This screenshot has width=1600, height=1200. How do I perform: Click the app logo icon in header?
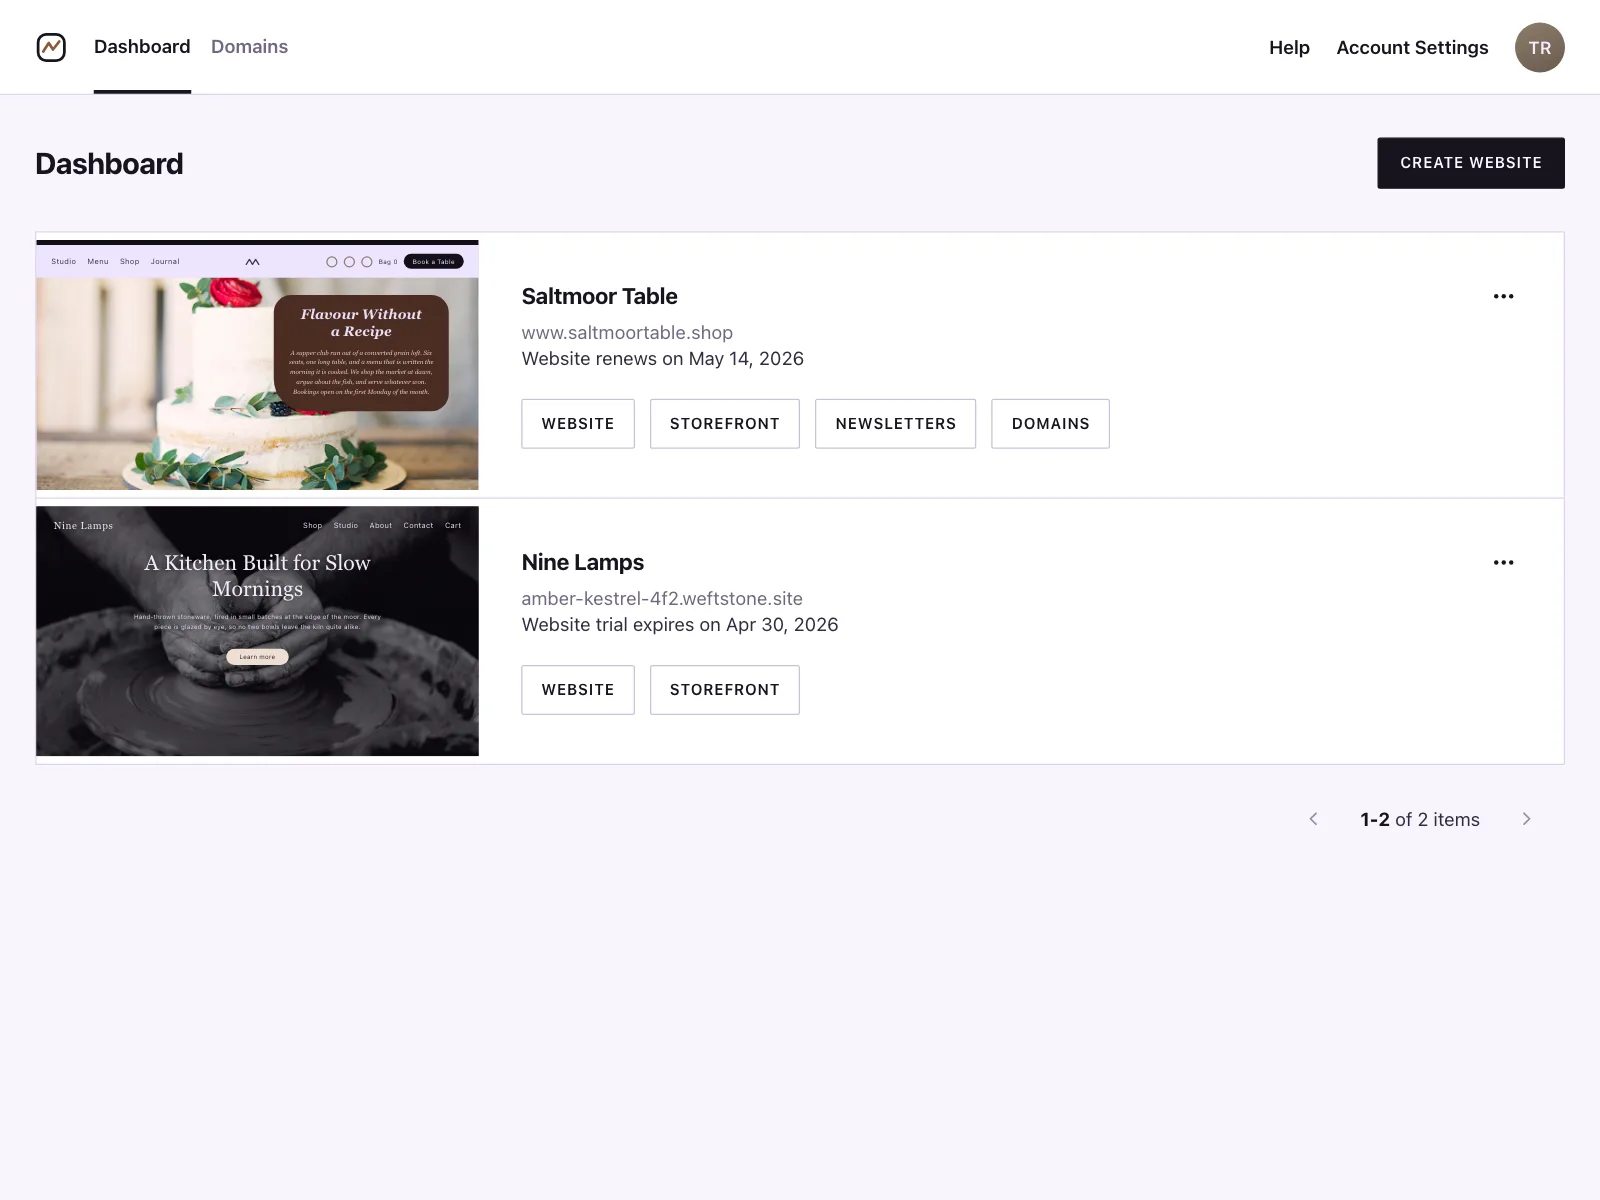51,47
